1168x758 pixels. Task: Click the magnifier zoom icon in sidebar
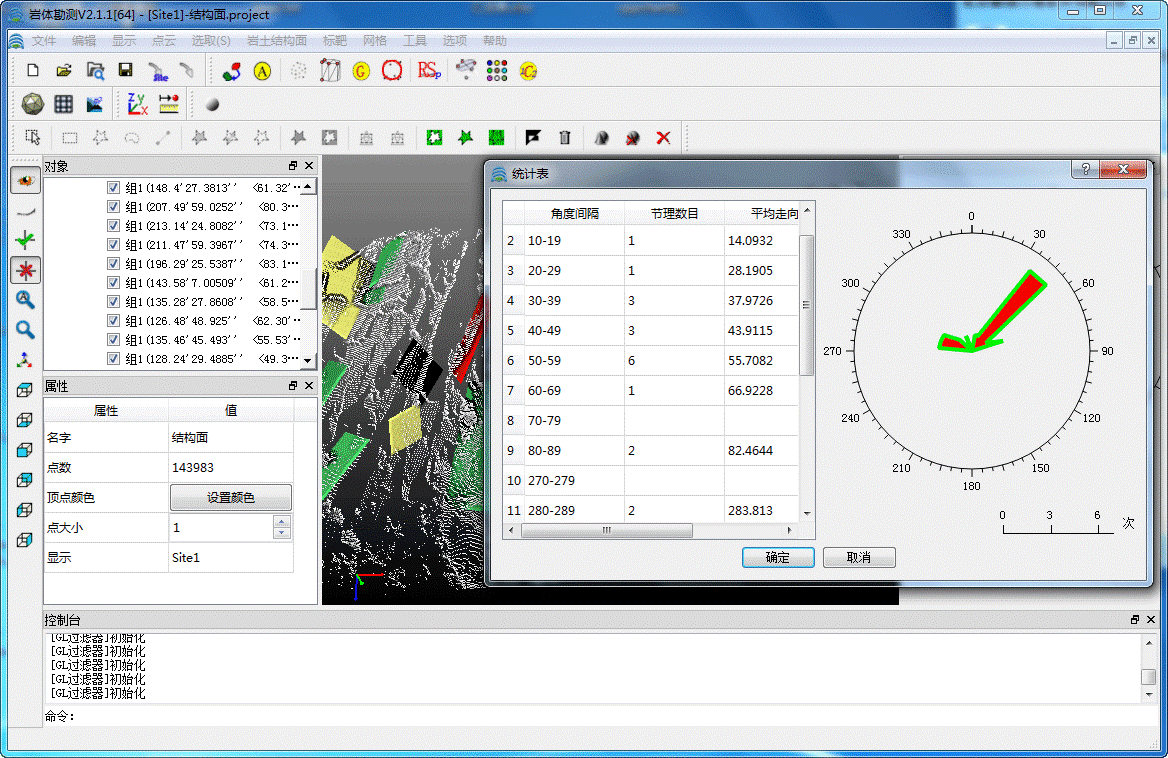point(25,329)
